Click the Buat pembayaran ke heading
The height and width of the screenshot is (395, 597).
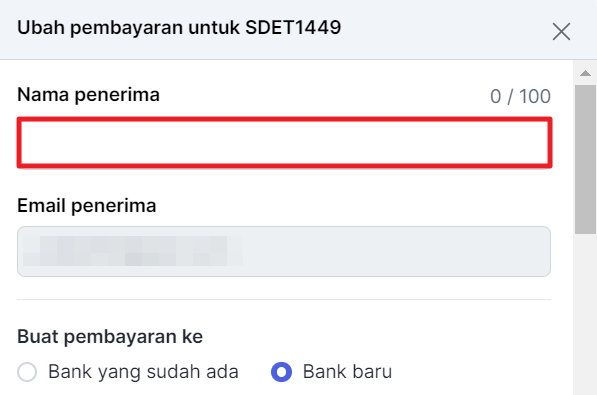tap(110, 337)
